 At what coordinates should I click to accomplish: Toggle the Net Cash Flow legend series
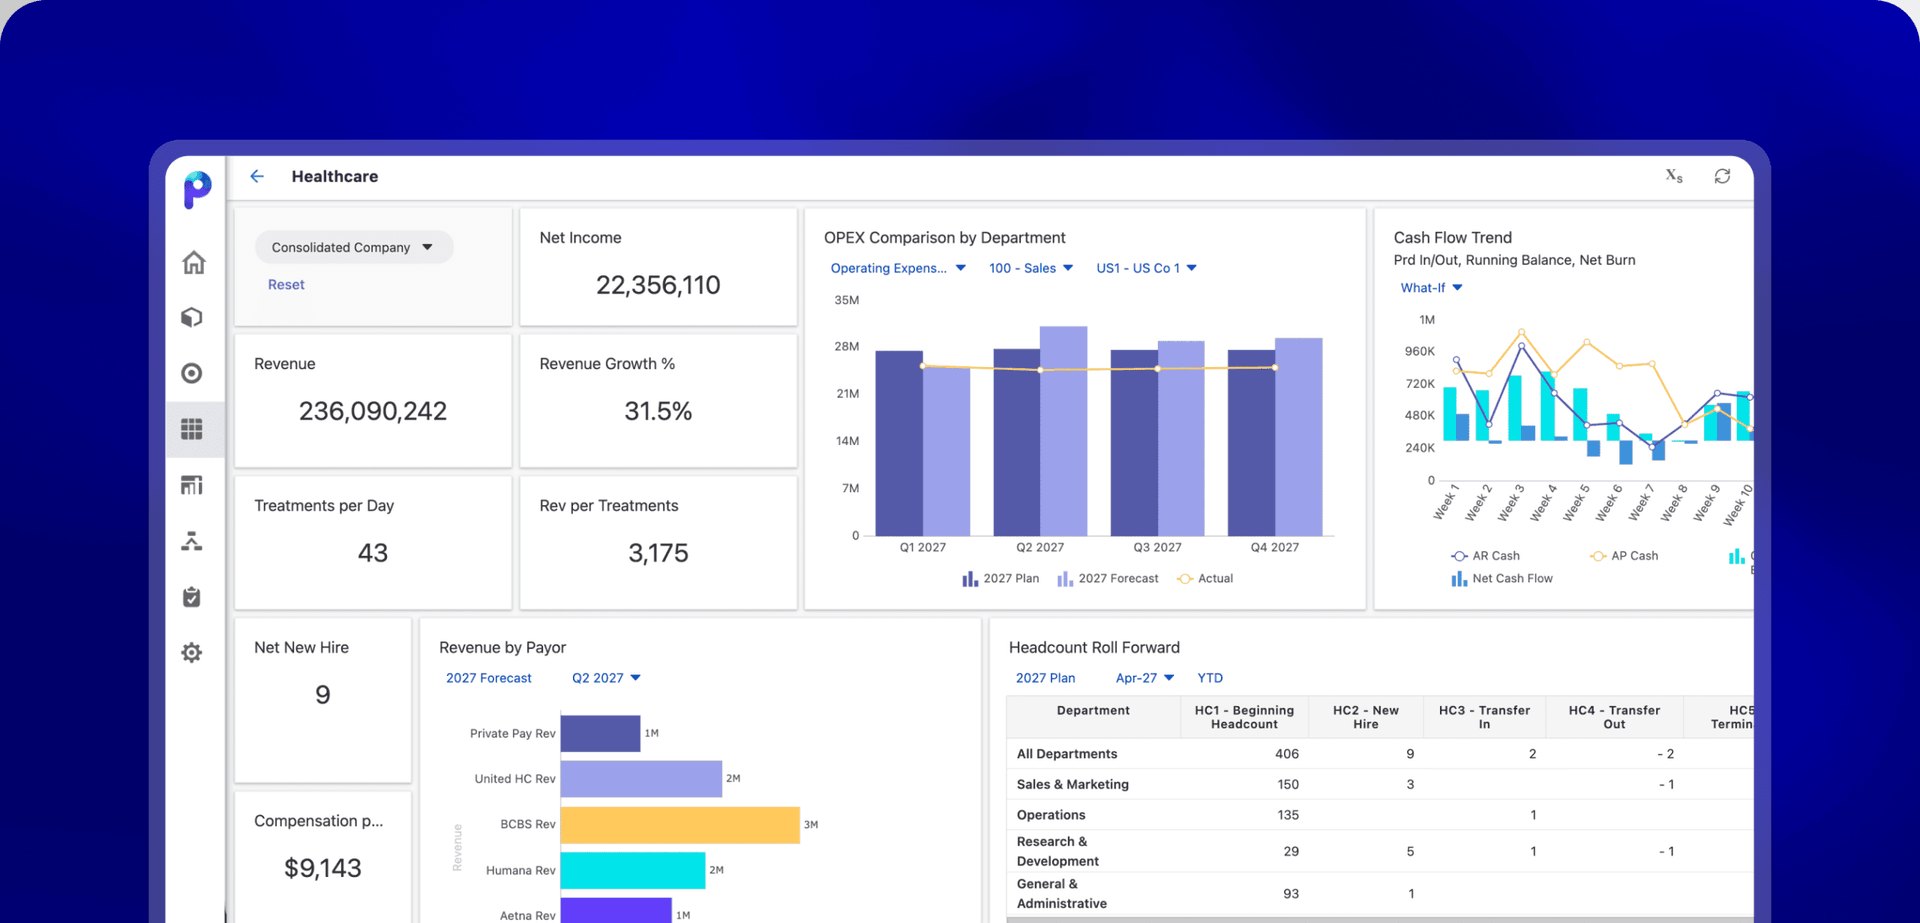(x=1502, y=579)
